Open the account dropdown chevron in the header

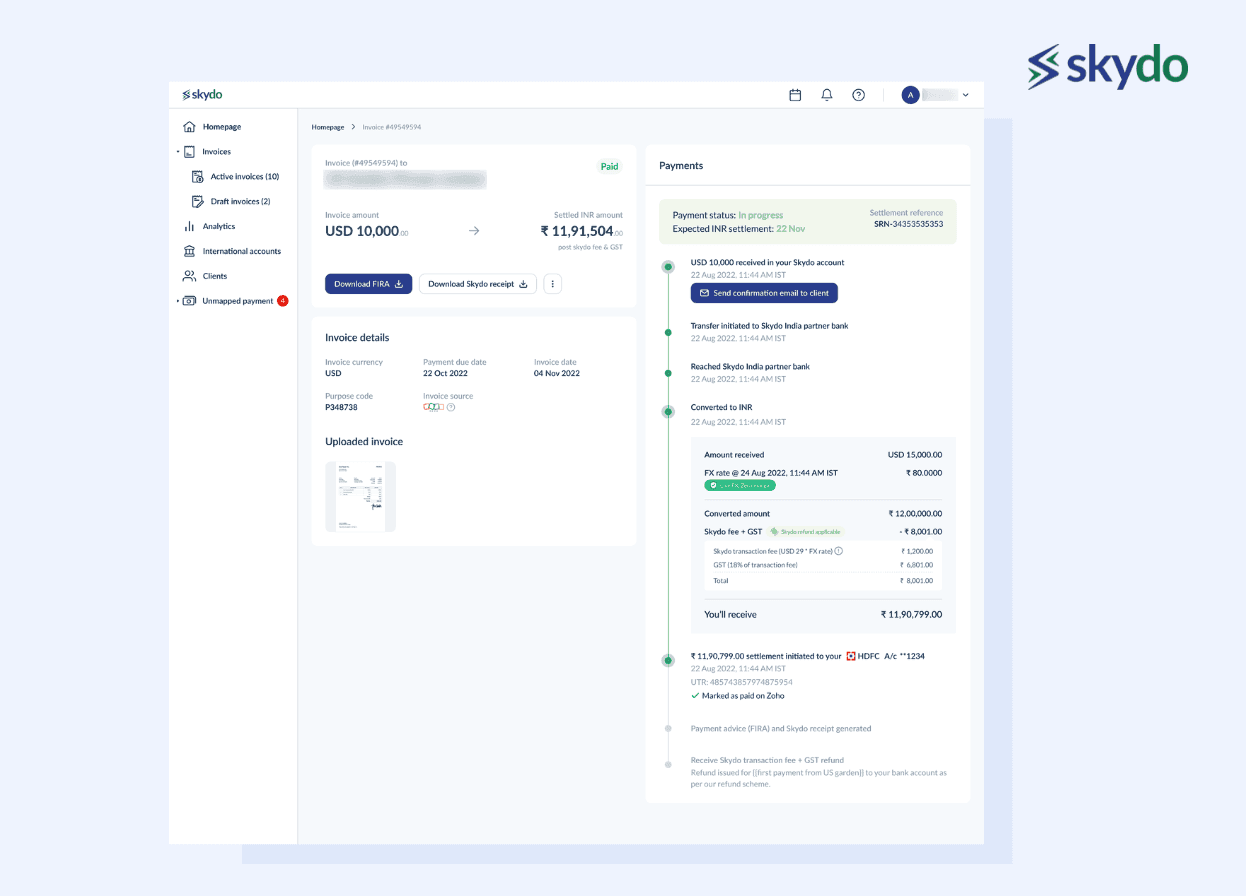pos(964,94)
